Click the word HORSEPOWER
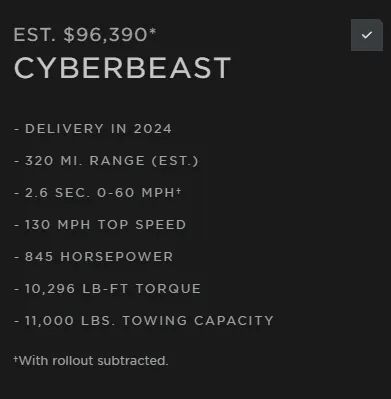The width and height of the screenshot is (391, 399). click(x=117, y=257)
